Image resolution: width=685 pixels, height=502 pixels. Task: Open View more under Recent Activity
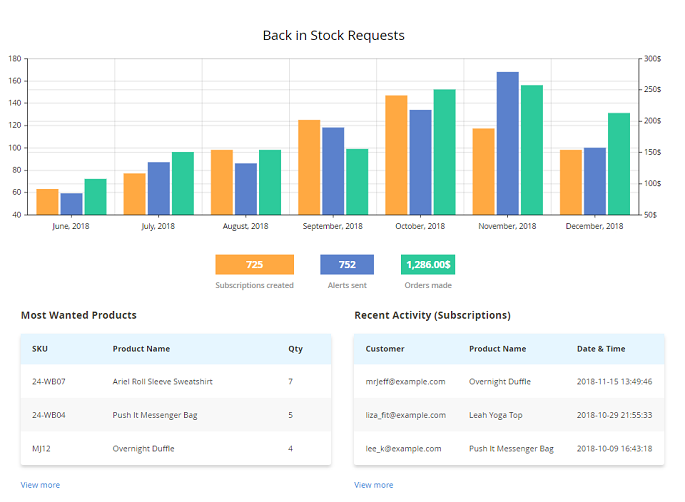[x=373, y=485]
